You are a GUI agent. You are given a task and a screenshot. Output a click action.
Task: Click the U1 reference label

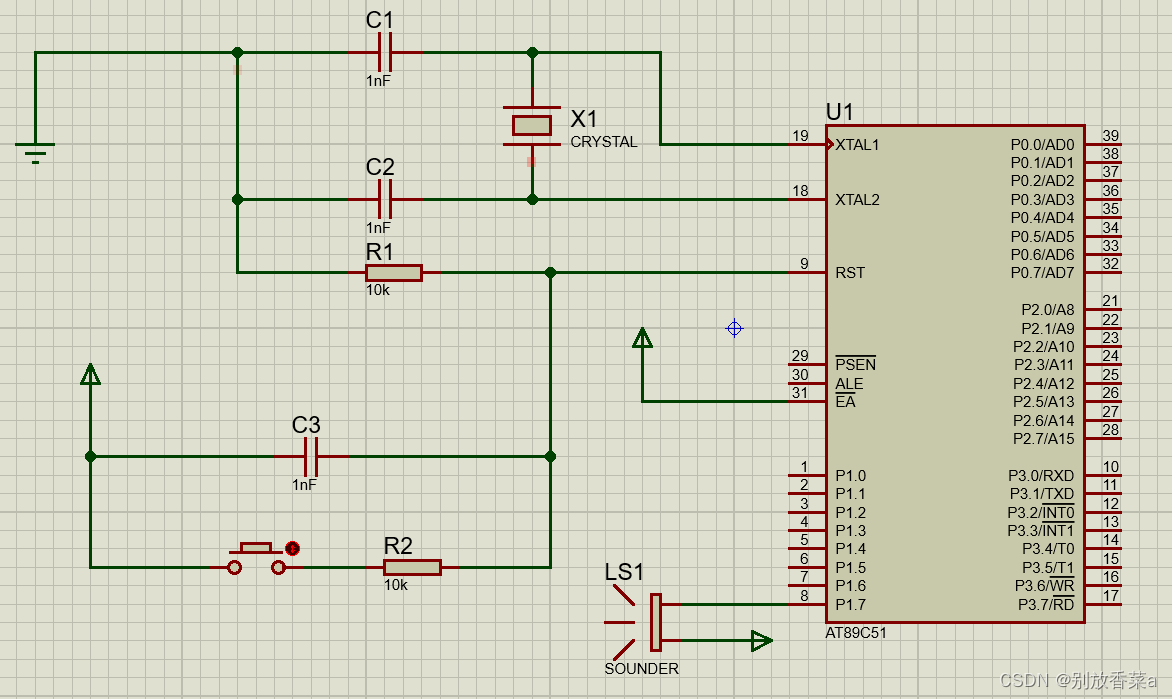(839, 112)
